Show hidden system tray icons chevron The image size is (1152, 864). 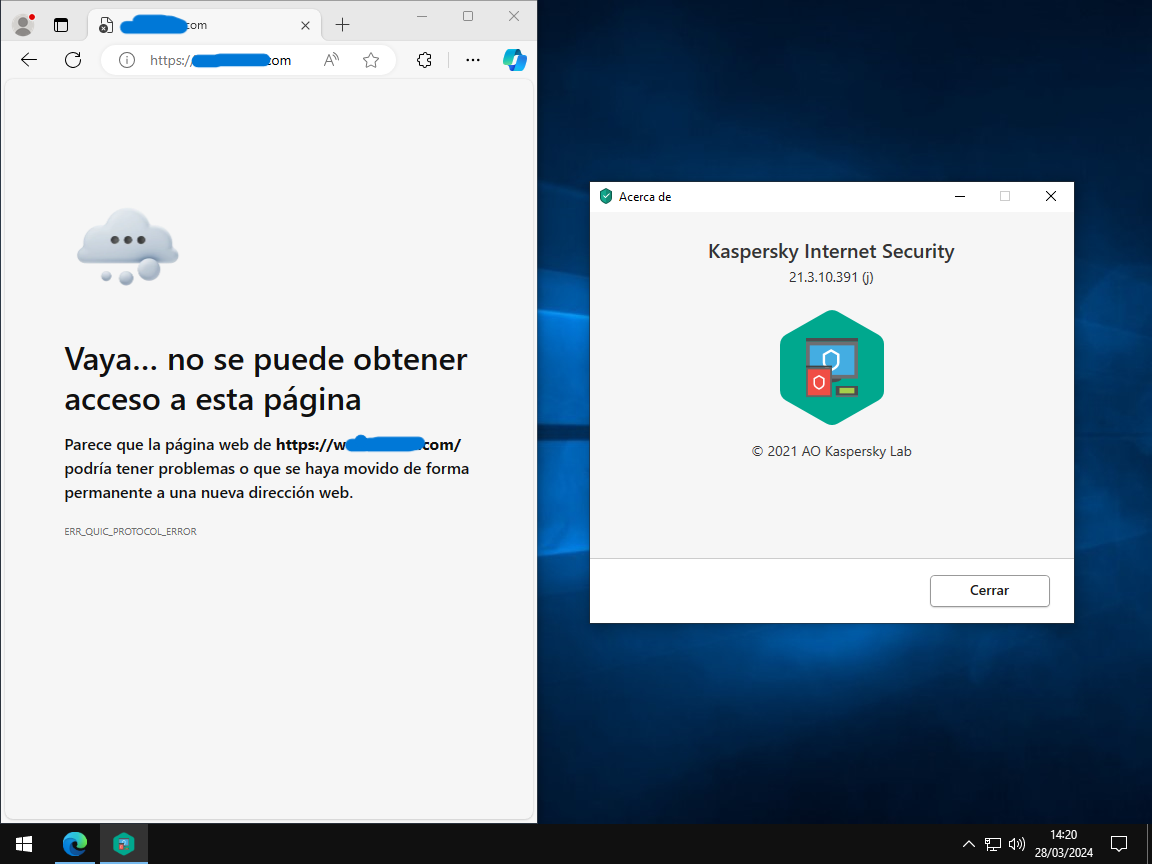[968, 844]
